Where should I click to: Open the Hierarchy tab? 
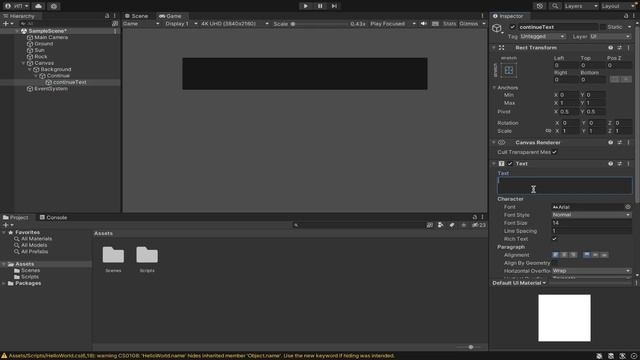point(19,16)
